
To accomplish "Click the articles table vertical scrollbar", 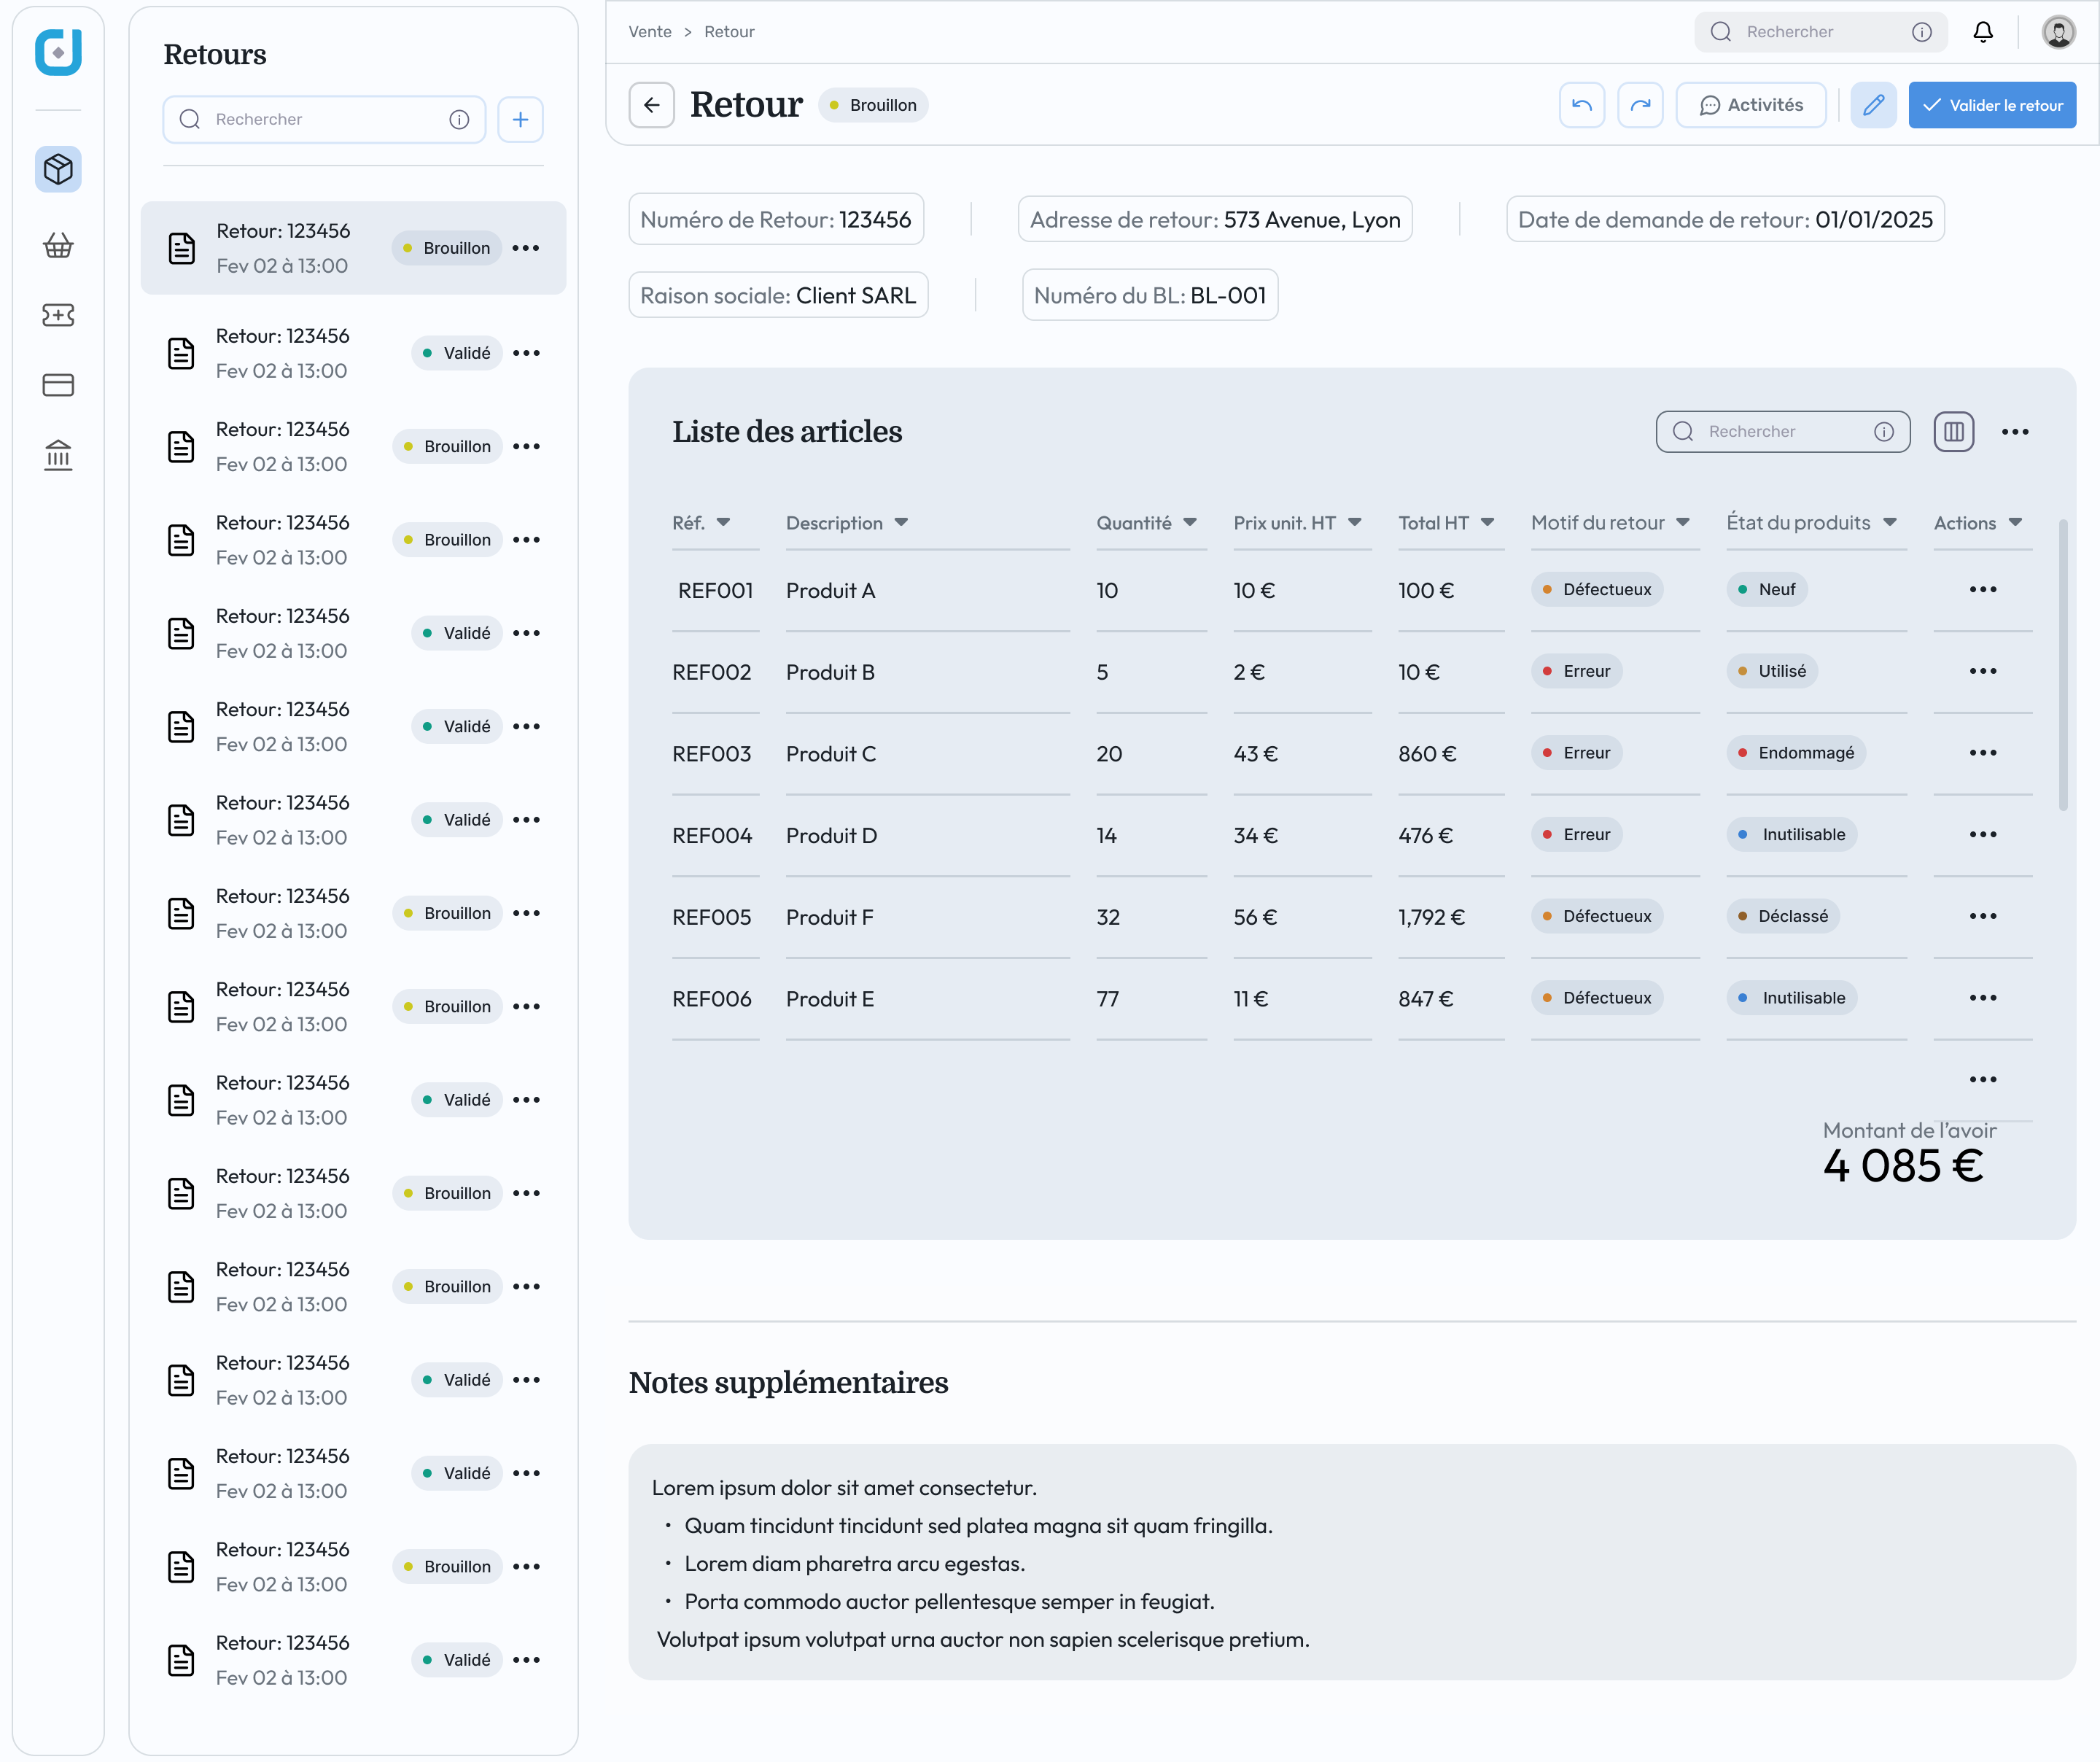I will click(2062, 665).
